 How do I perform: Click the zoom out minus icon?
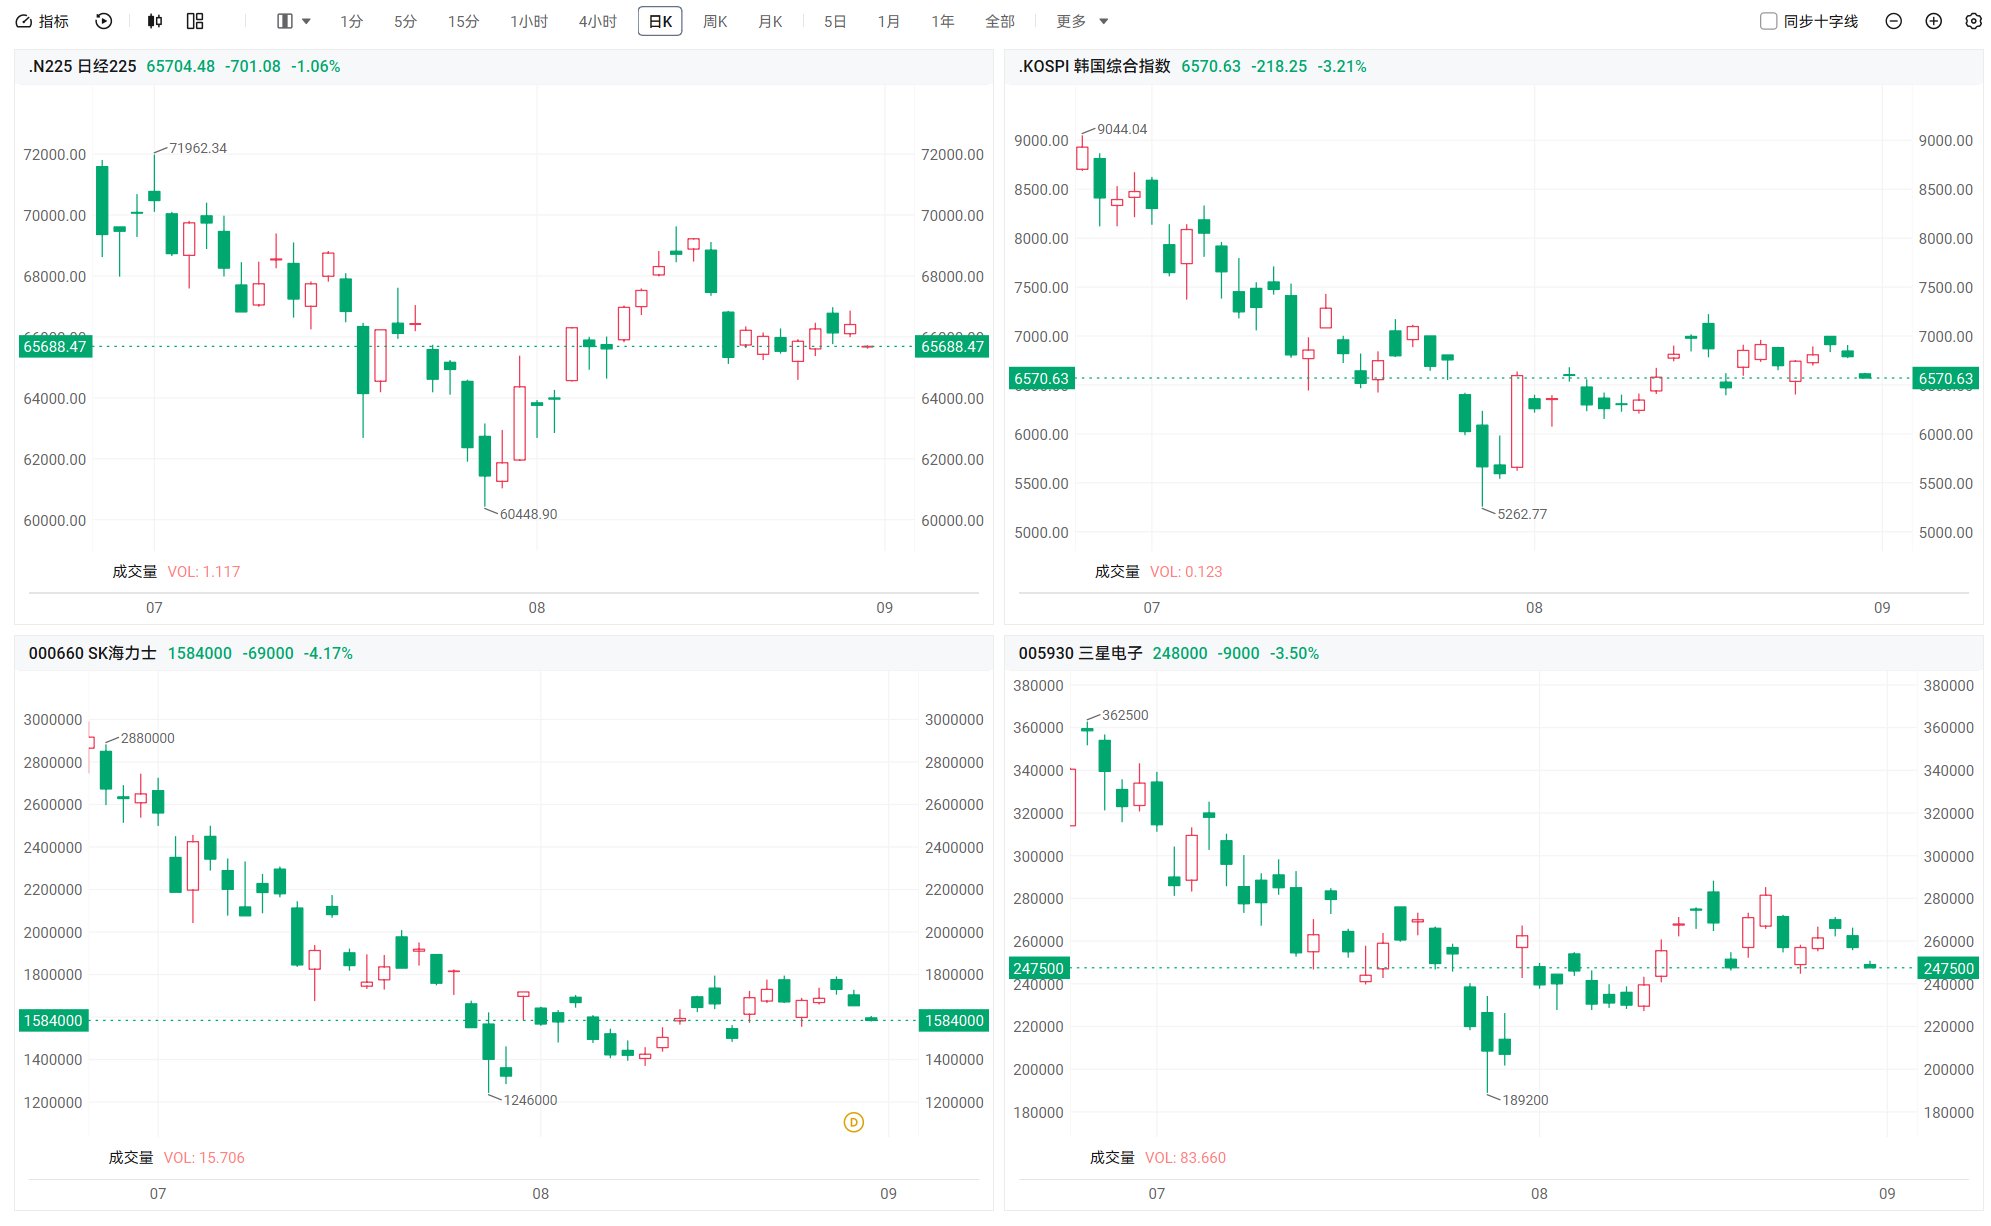point(1893,21)
